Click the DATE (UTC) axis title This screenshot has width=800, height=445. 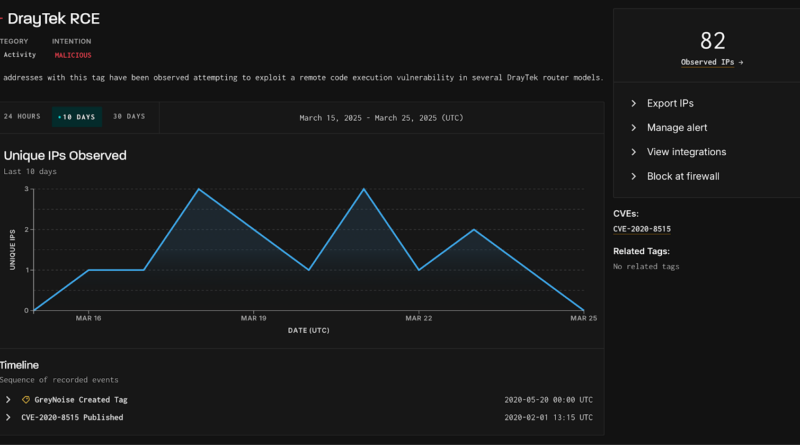[x=308, y=331]
